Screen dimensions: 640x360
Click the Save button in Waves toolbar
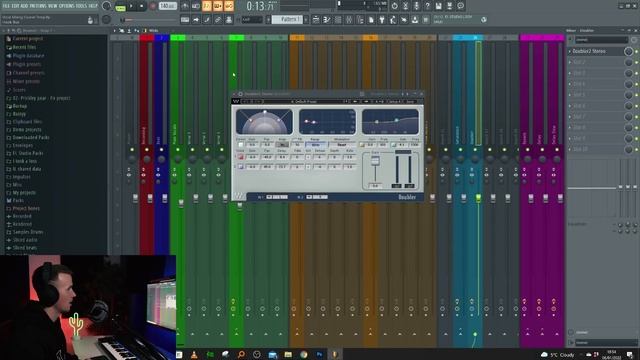coord(410,101)
